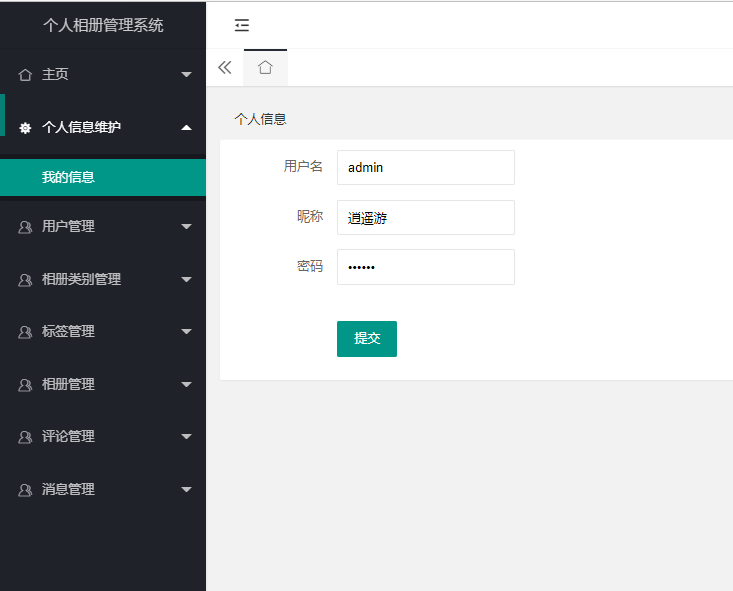Image resolution: width=733 pixels, height=591 pixels.
Task: Click the user icon beside 相册管理
Action: pos(25,385)
